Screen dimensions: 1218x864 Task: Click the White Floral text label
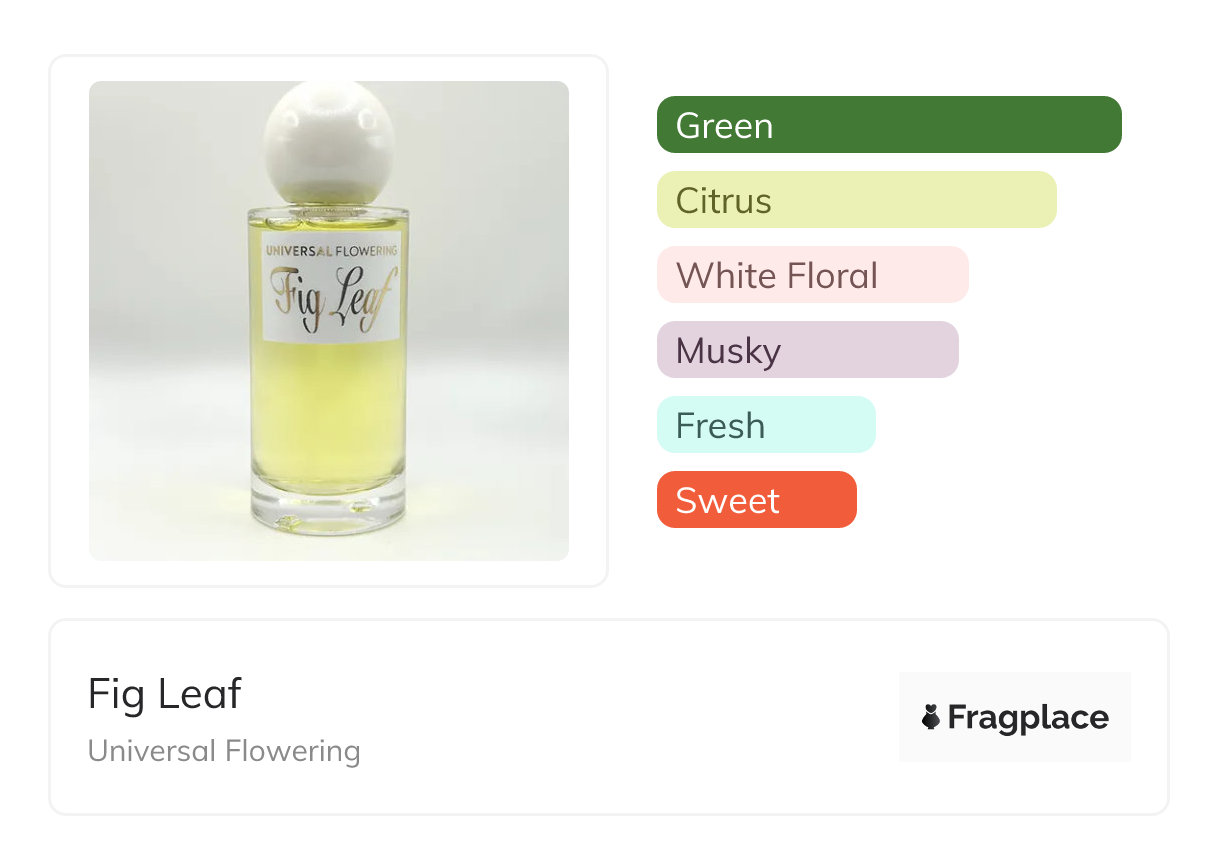777,276
